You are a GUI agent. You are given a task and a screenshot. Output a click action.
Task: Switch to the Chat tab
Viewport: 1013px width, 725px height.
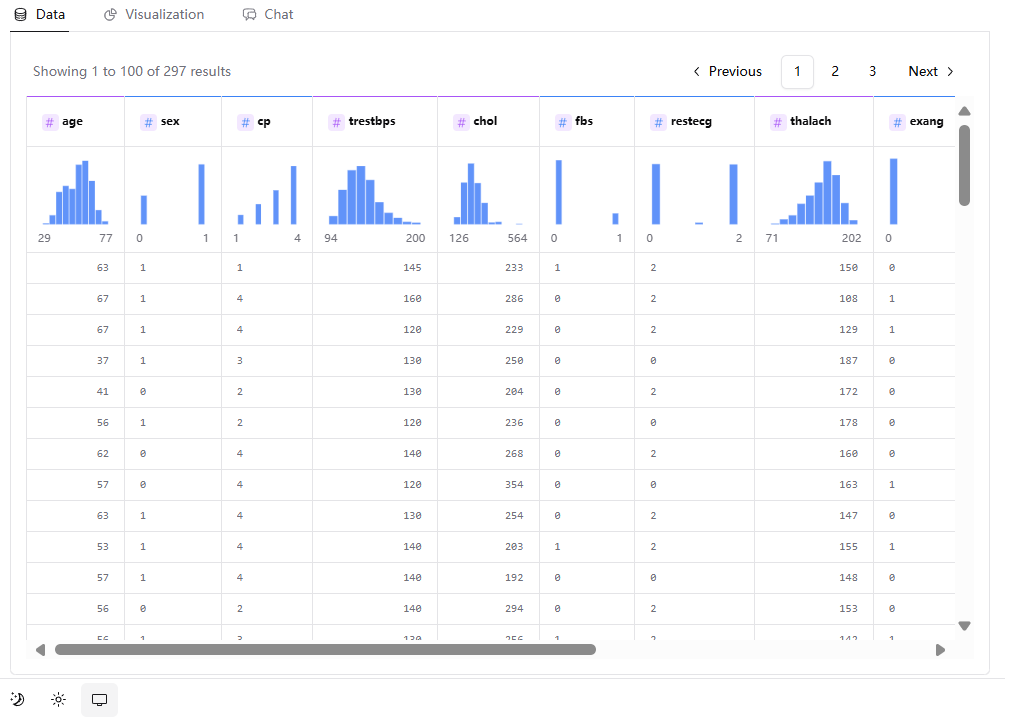[x=268, y=15]
